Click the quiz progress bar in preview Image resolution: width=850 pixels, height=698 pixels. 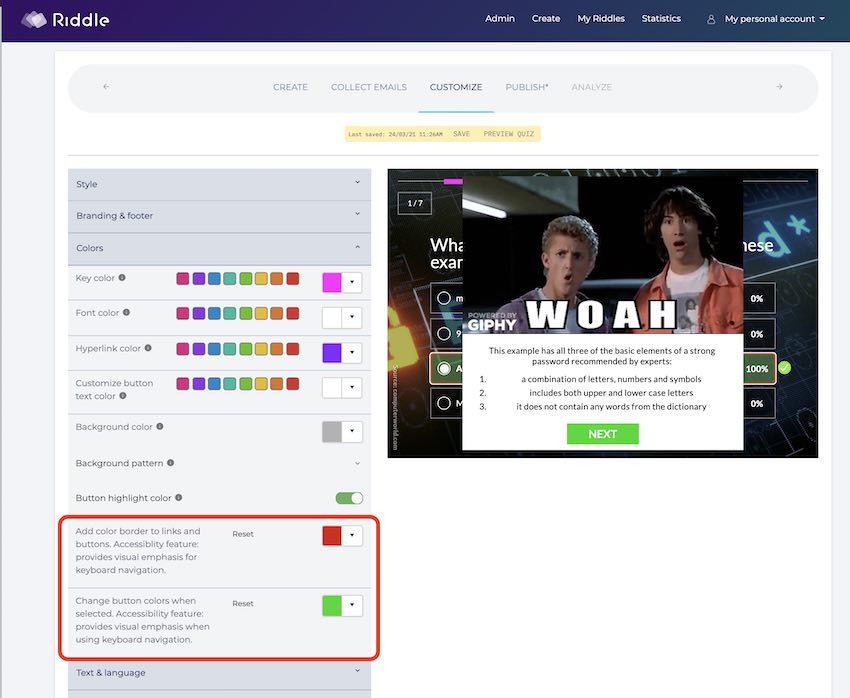(x=602, y=181)
